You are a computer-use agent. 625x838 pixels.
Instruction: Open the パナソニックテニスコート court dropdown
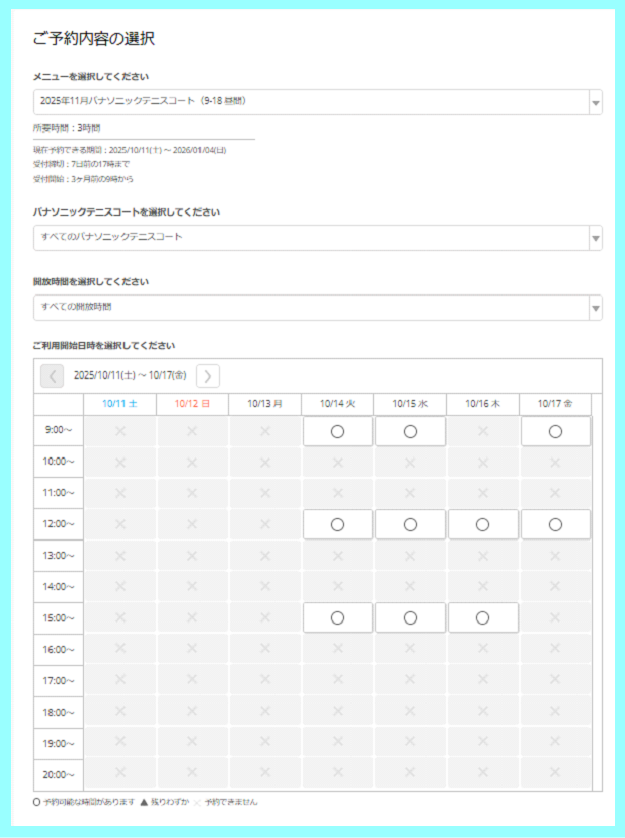point(317,238)
